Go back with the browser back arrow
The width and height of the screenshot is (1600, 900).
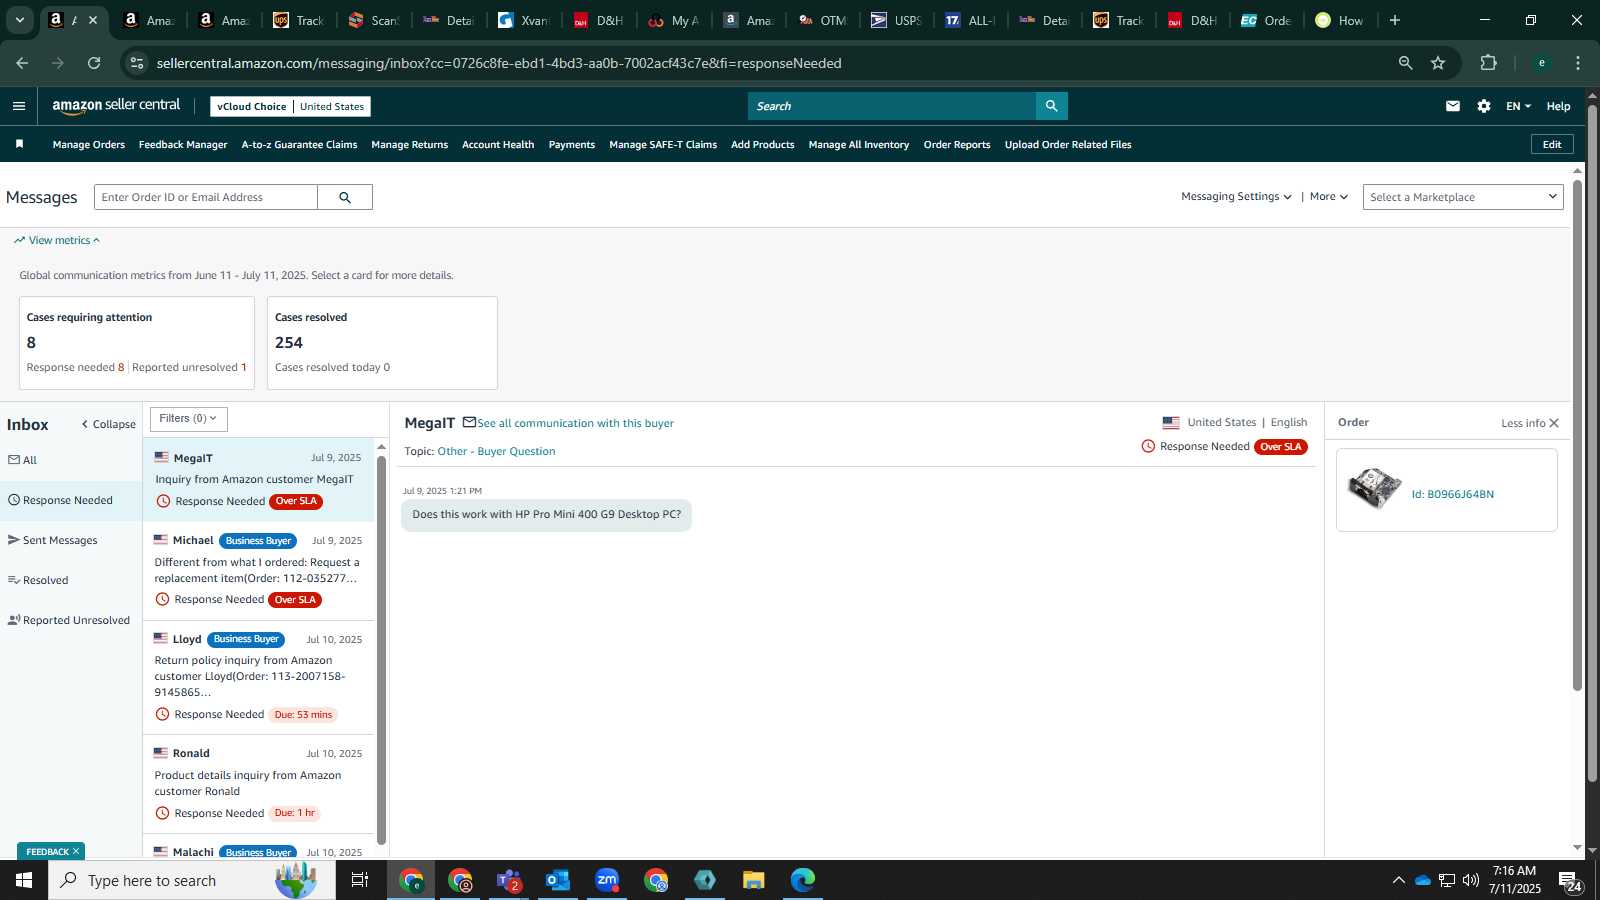coord(22,63)
